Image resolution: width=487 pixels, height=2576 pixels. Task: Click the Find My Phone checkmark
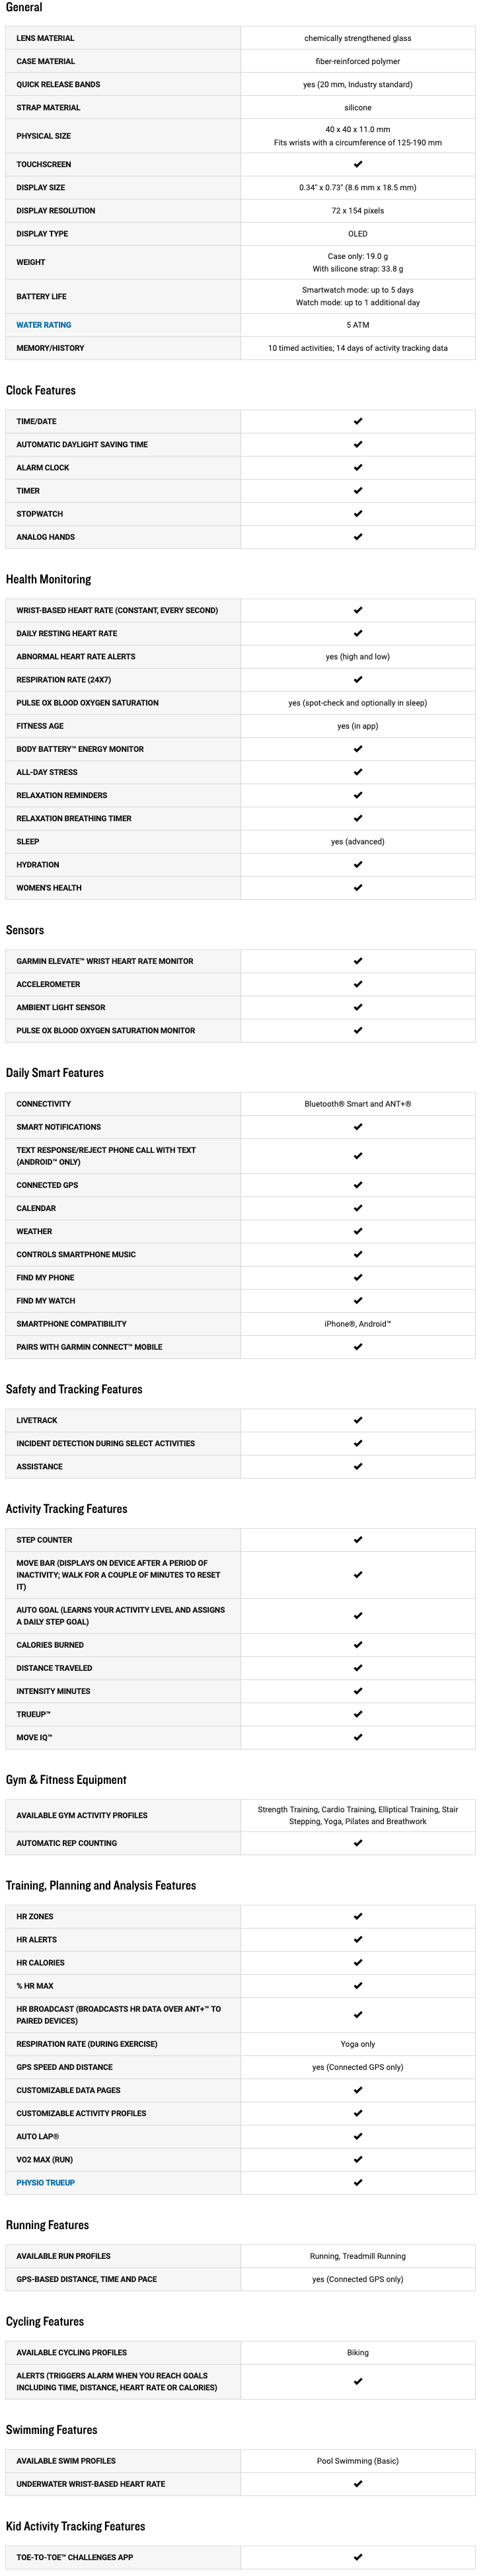pyautogui.click(x=358, y=1277)
